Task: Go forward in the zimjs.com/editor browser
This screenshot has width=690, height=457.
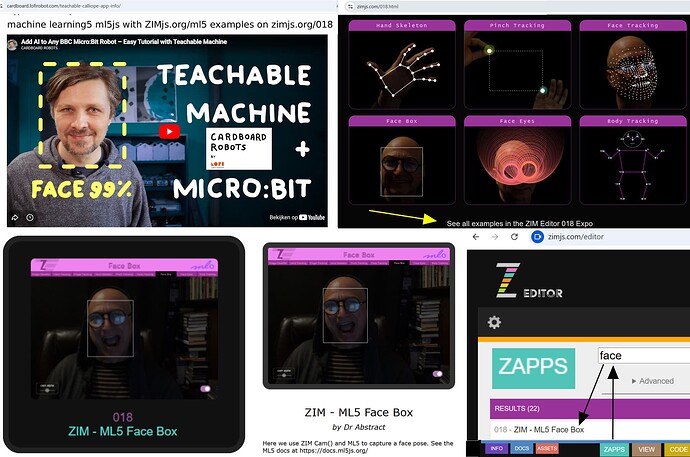Action: [x=495, y=237]
